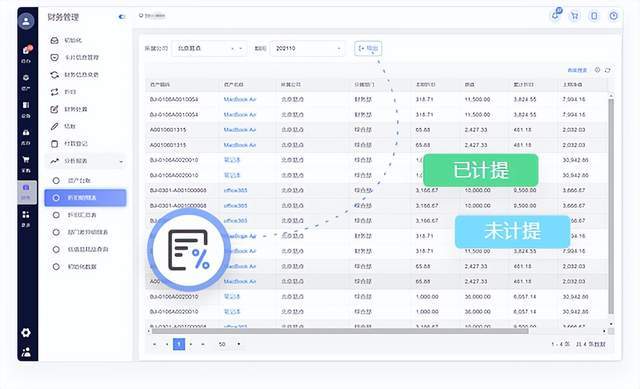This screenshot has height=389, width=640.
Task: Go to the next page arrow after page 1
Action: click(191, 344)
